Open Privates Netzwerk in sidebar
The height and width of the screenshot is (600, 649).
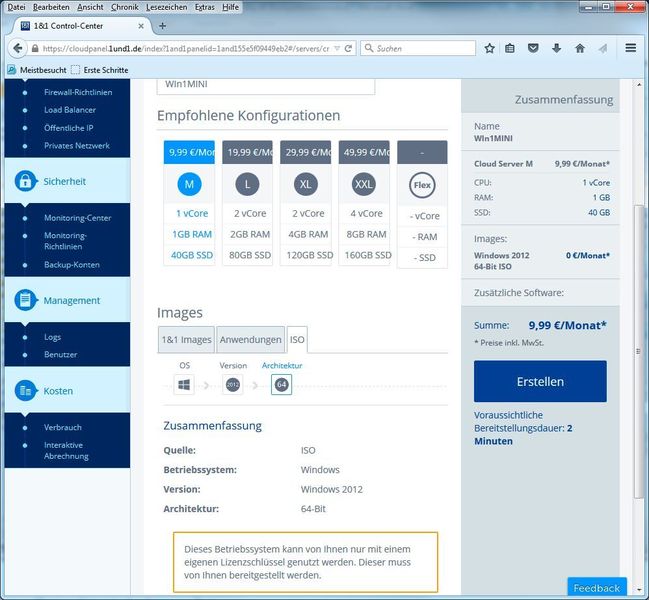click(x=77, y=146)
